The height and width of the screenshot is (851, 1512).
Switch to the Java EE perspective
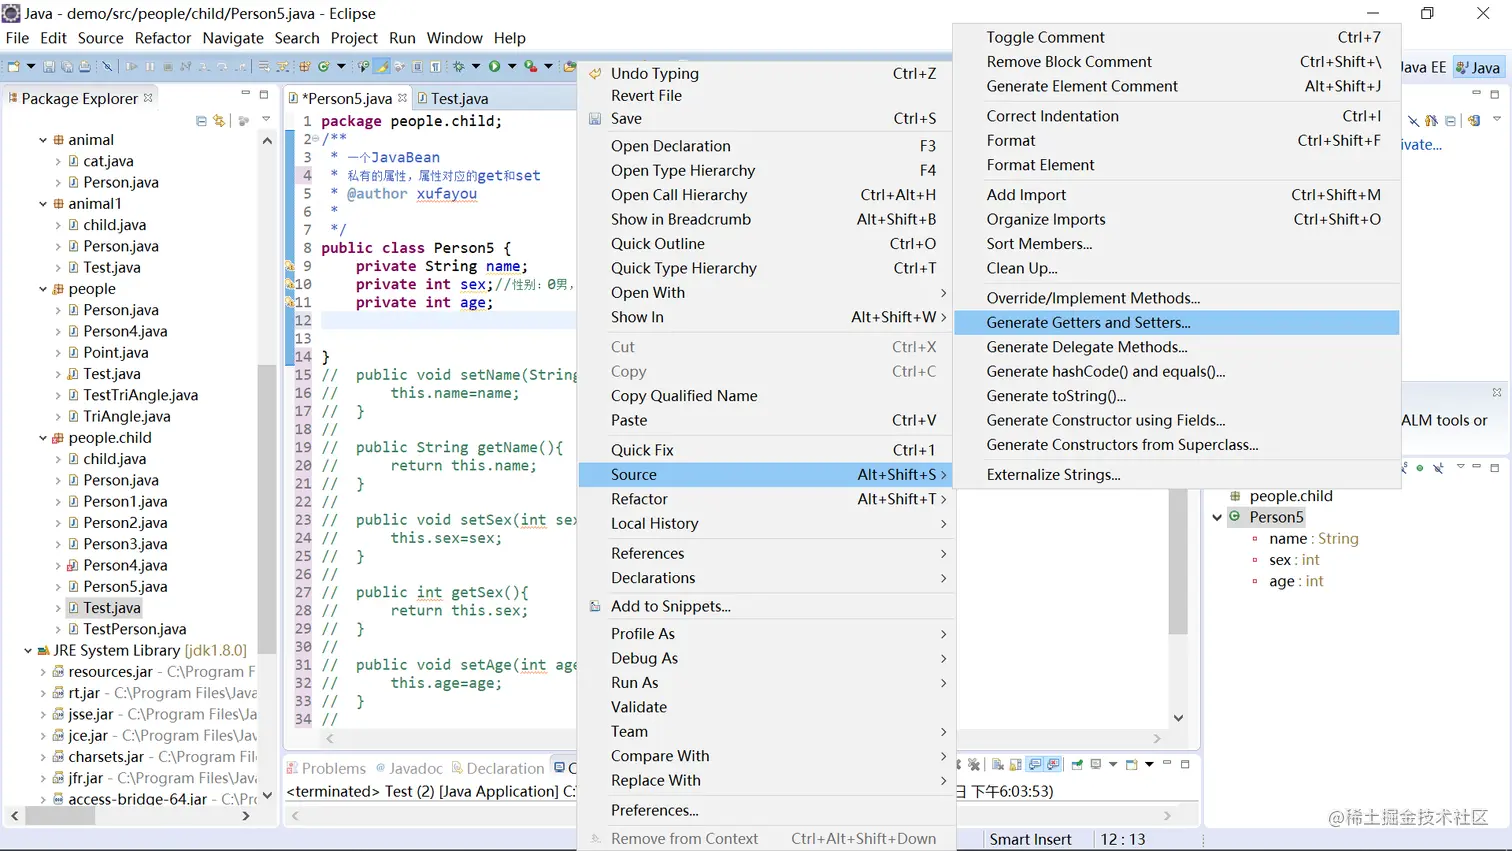click(1424, 67)
